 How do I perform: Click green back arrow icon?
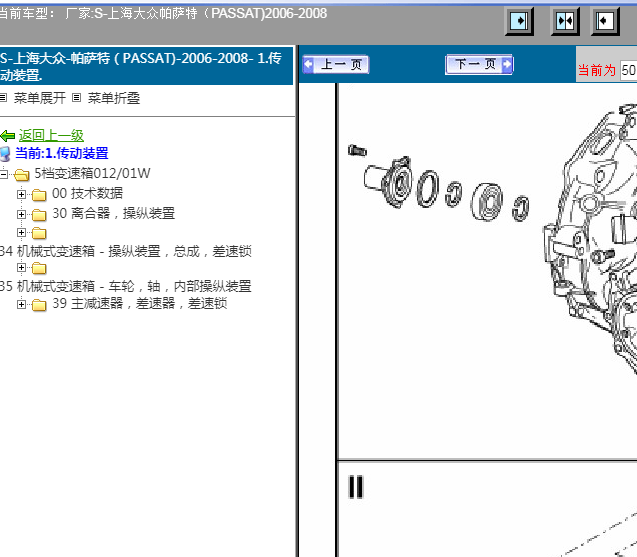coord(8,136)
